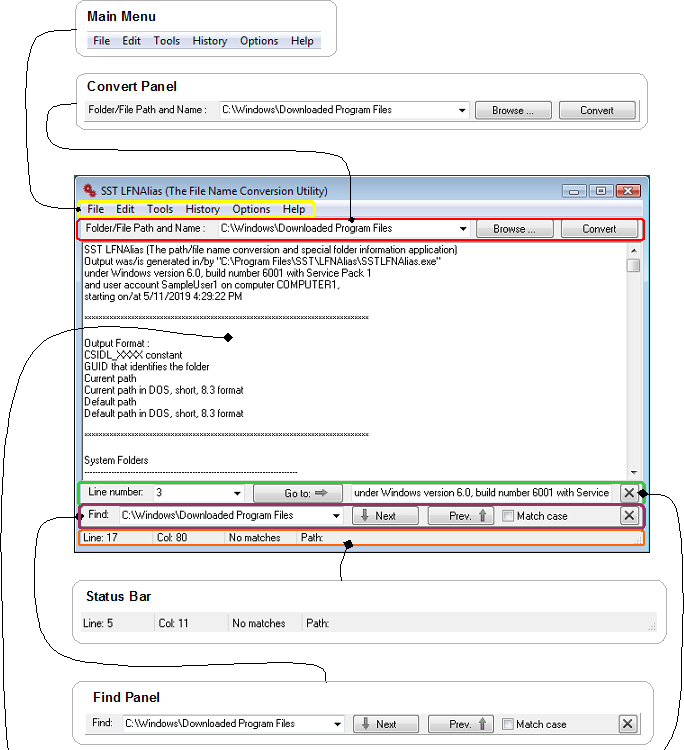This screenshot has width=684, height=750.
Task: Open File menu in the SST LFNAlias window
Action: [x=96, y=209]
